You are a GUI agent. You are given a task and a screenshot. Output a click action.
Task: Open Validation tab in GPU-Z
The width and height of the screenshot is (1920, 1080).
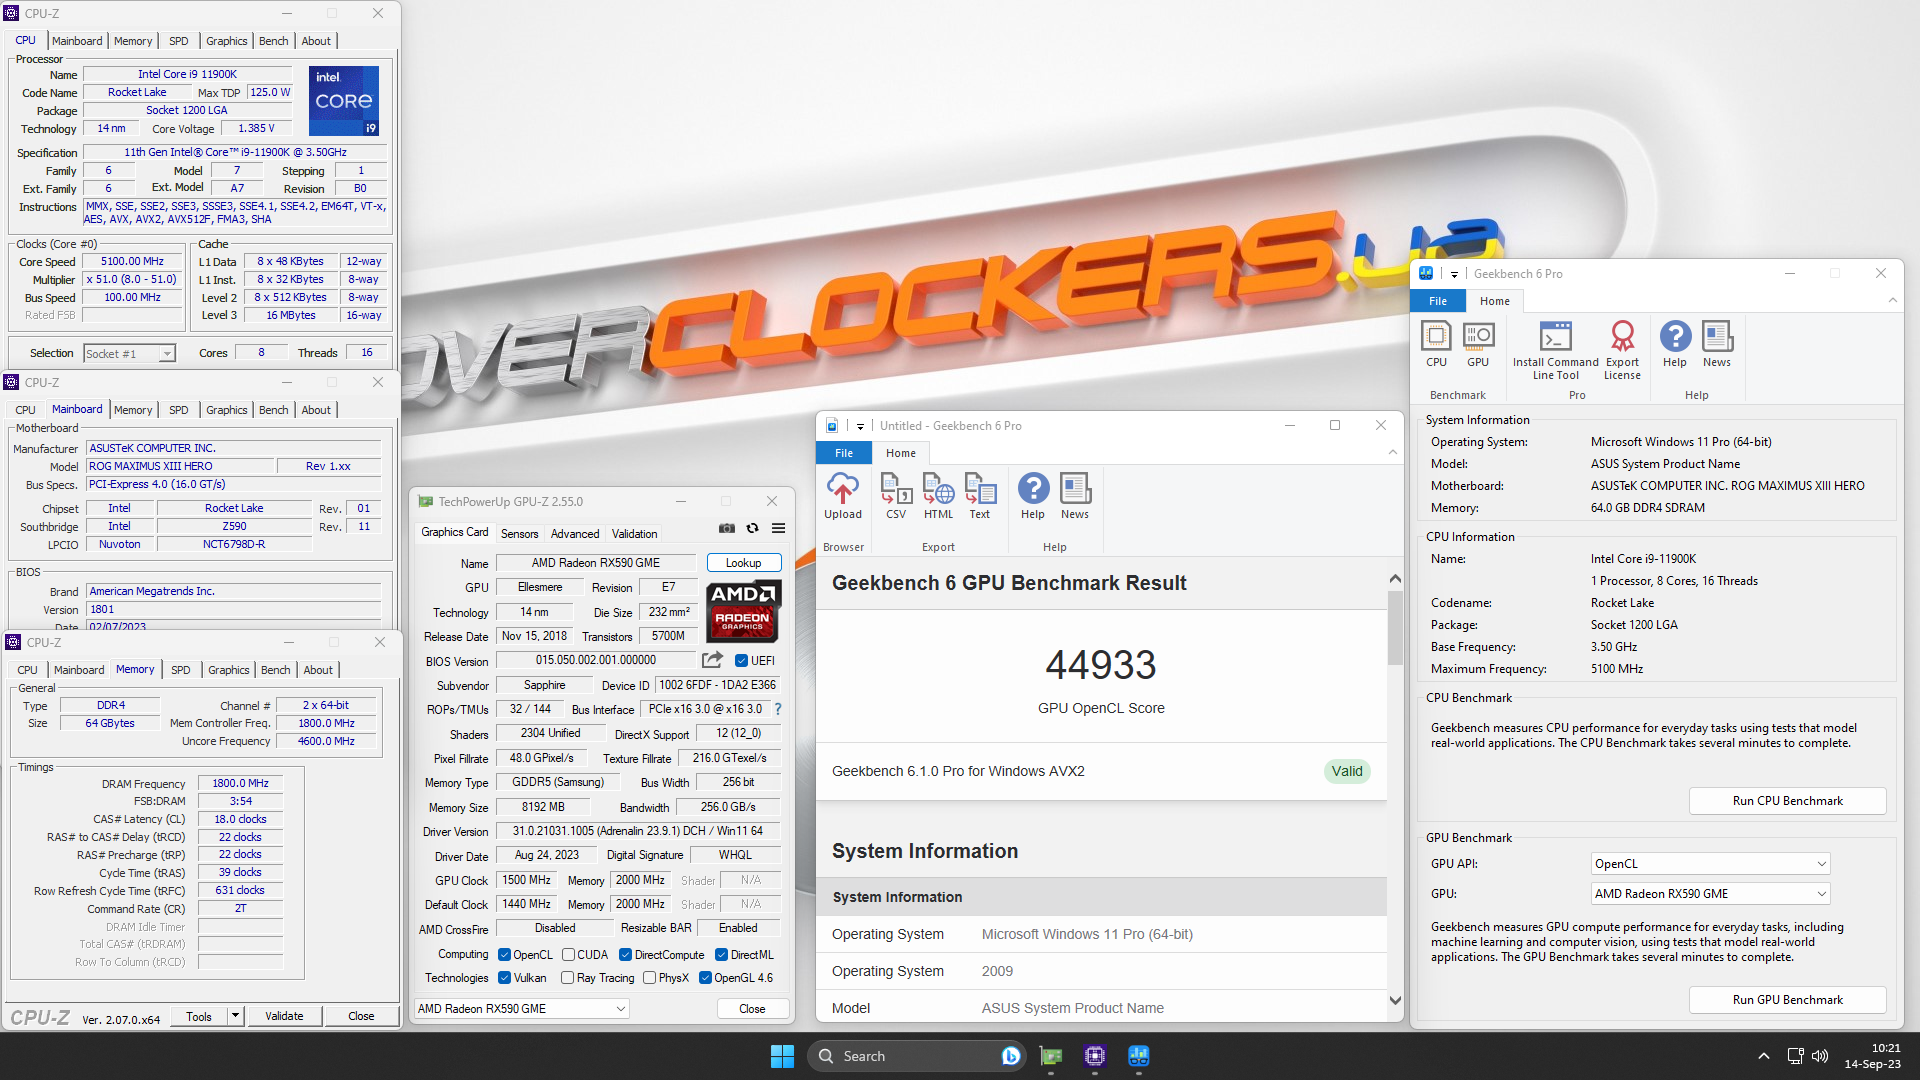click(x=635, y=534)
